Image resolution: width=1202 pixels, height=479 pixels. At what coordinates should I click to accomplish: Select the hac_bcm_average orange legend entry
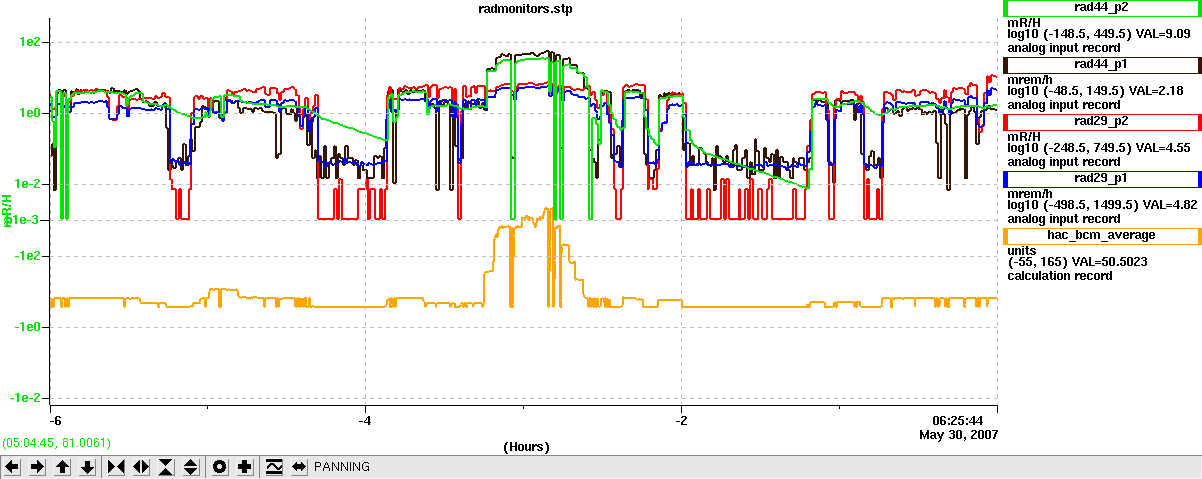1102,236
